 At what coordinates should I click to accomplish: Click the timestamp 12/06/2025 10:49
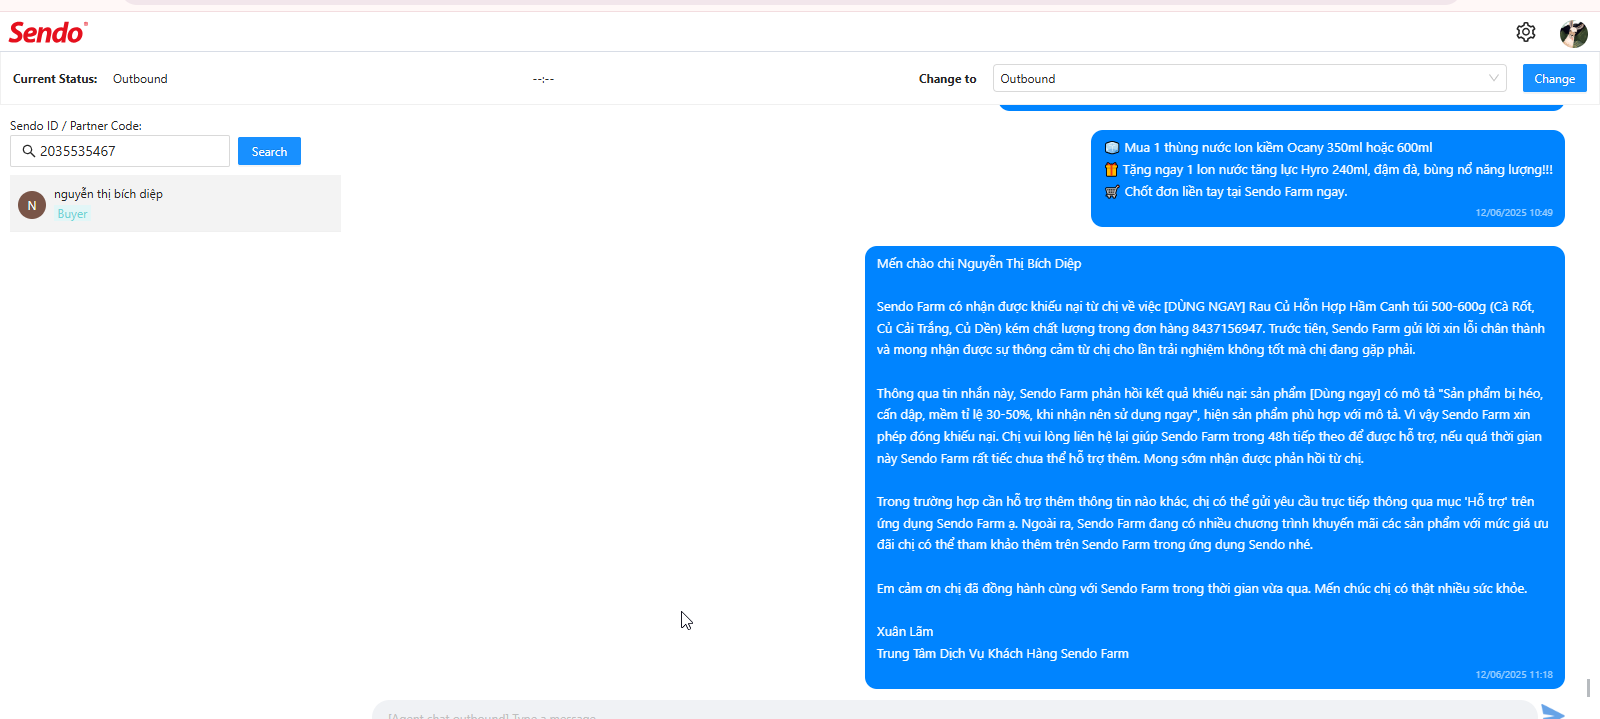coord(1514,213)
